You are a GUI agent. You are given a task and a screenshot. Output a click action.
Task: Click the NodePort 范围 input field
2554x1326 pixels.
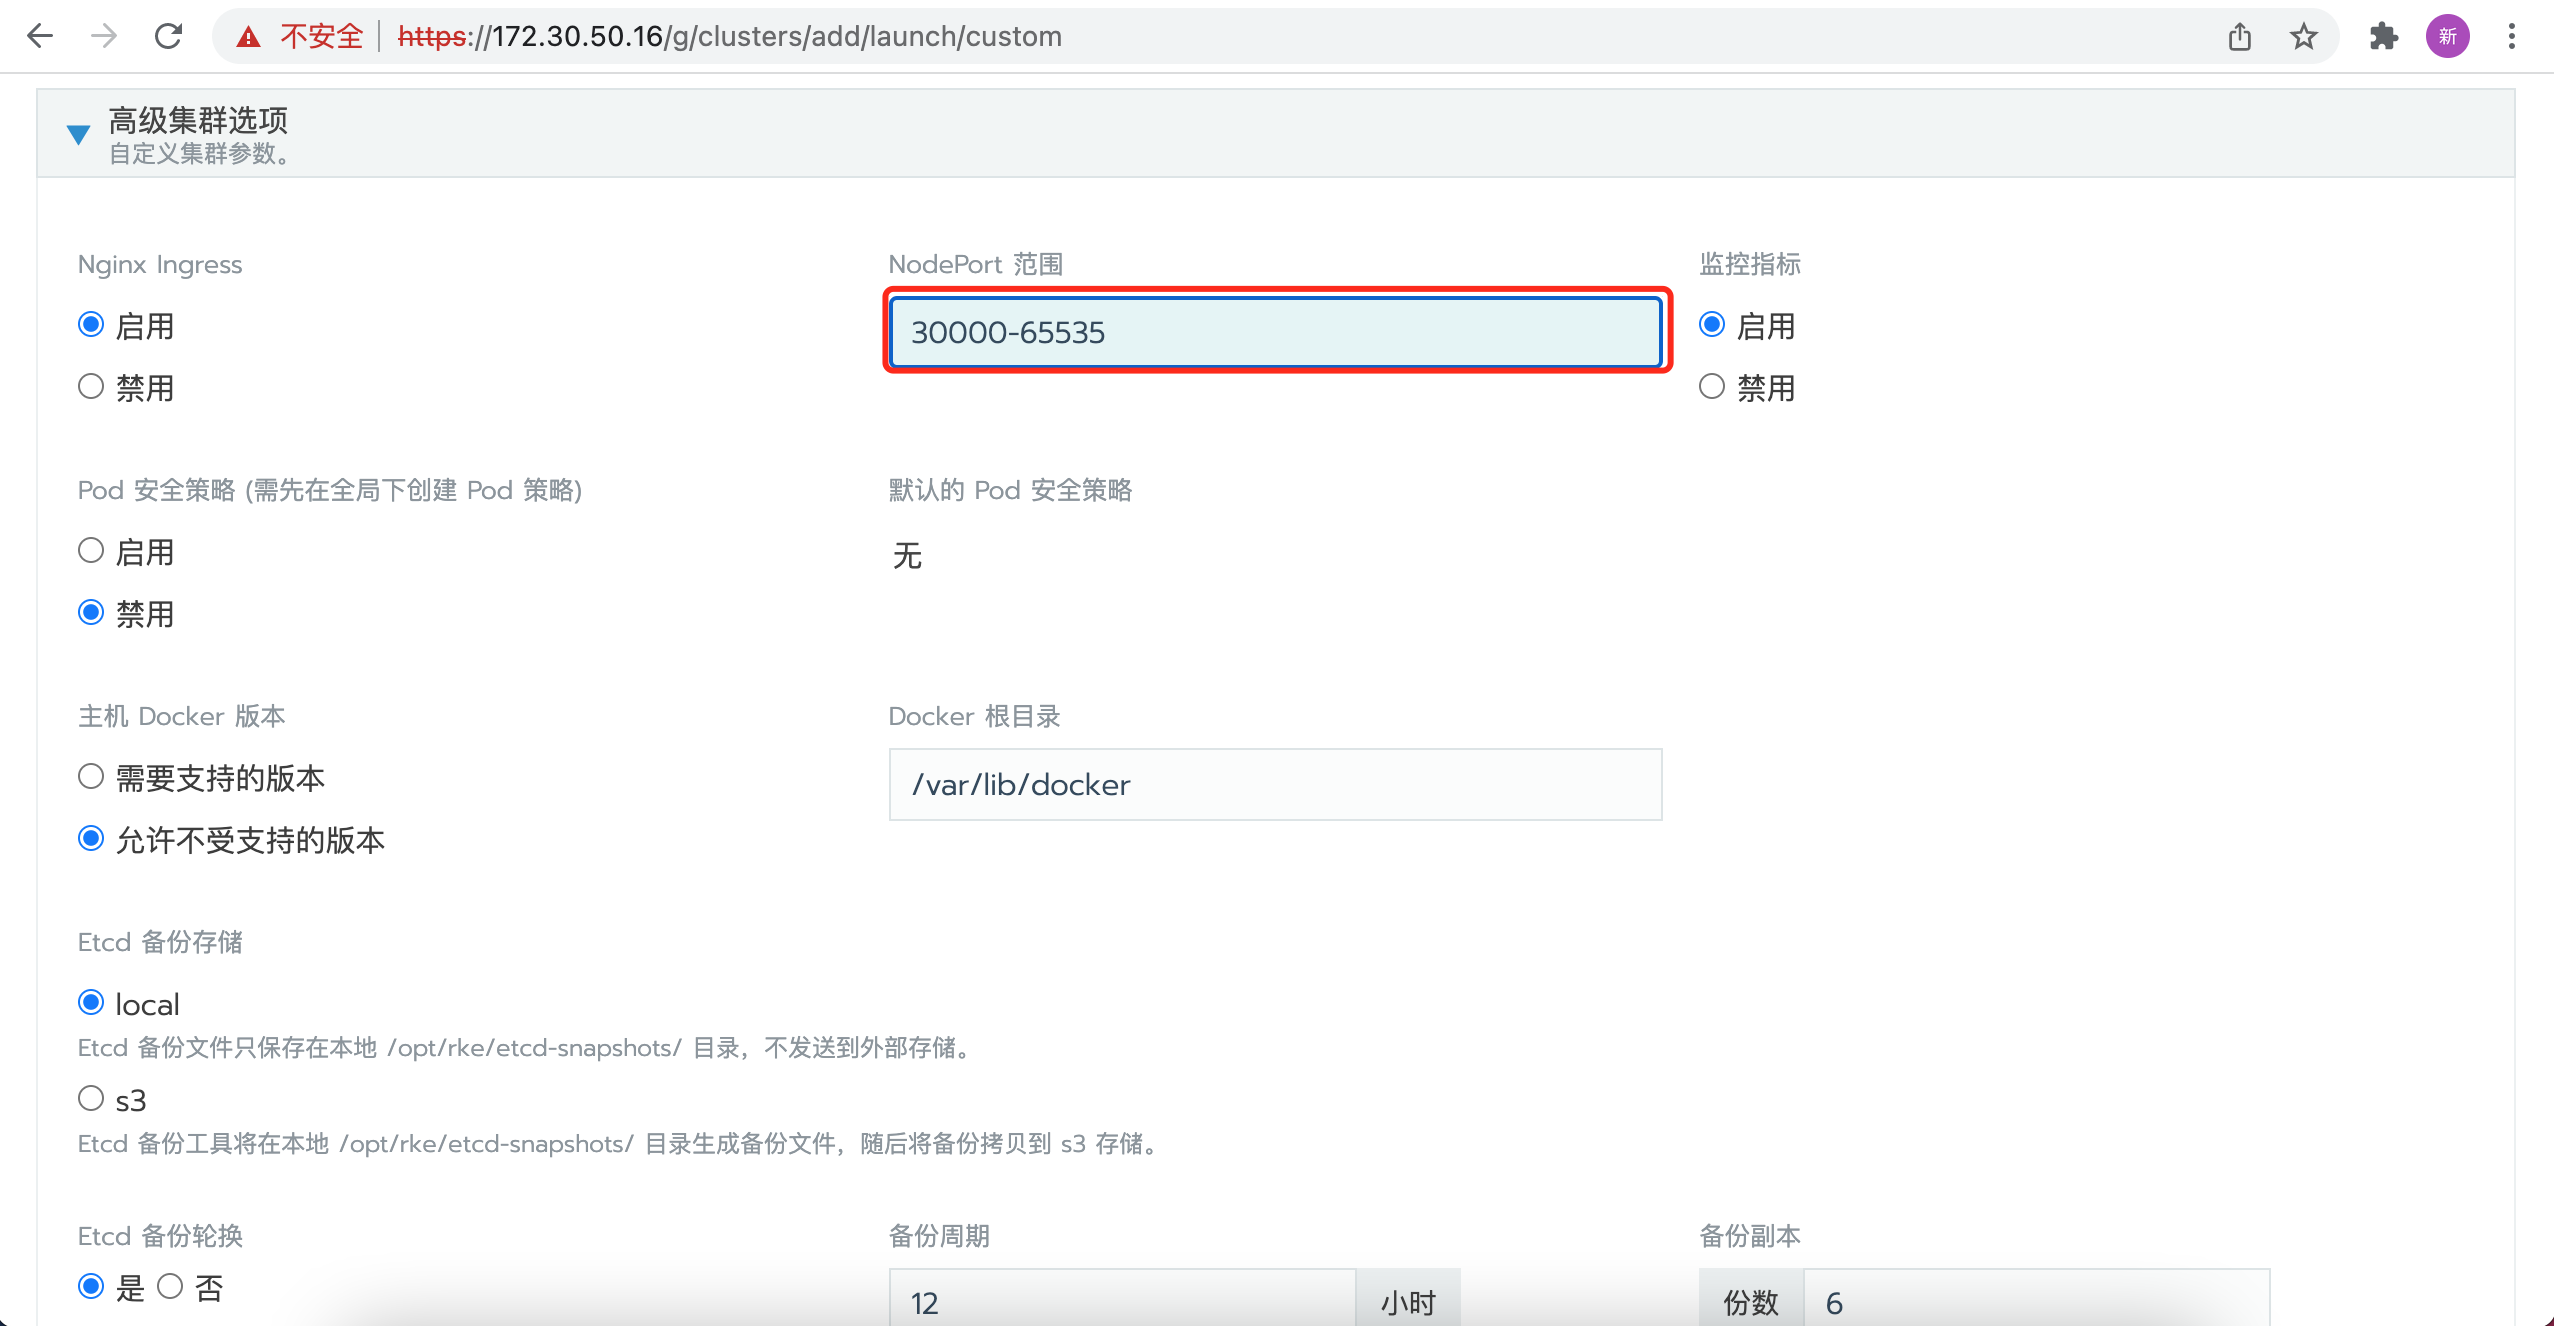[1275, 332]
